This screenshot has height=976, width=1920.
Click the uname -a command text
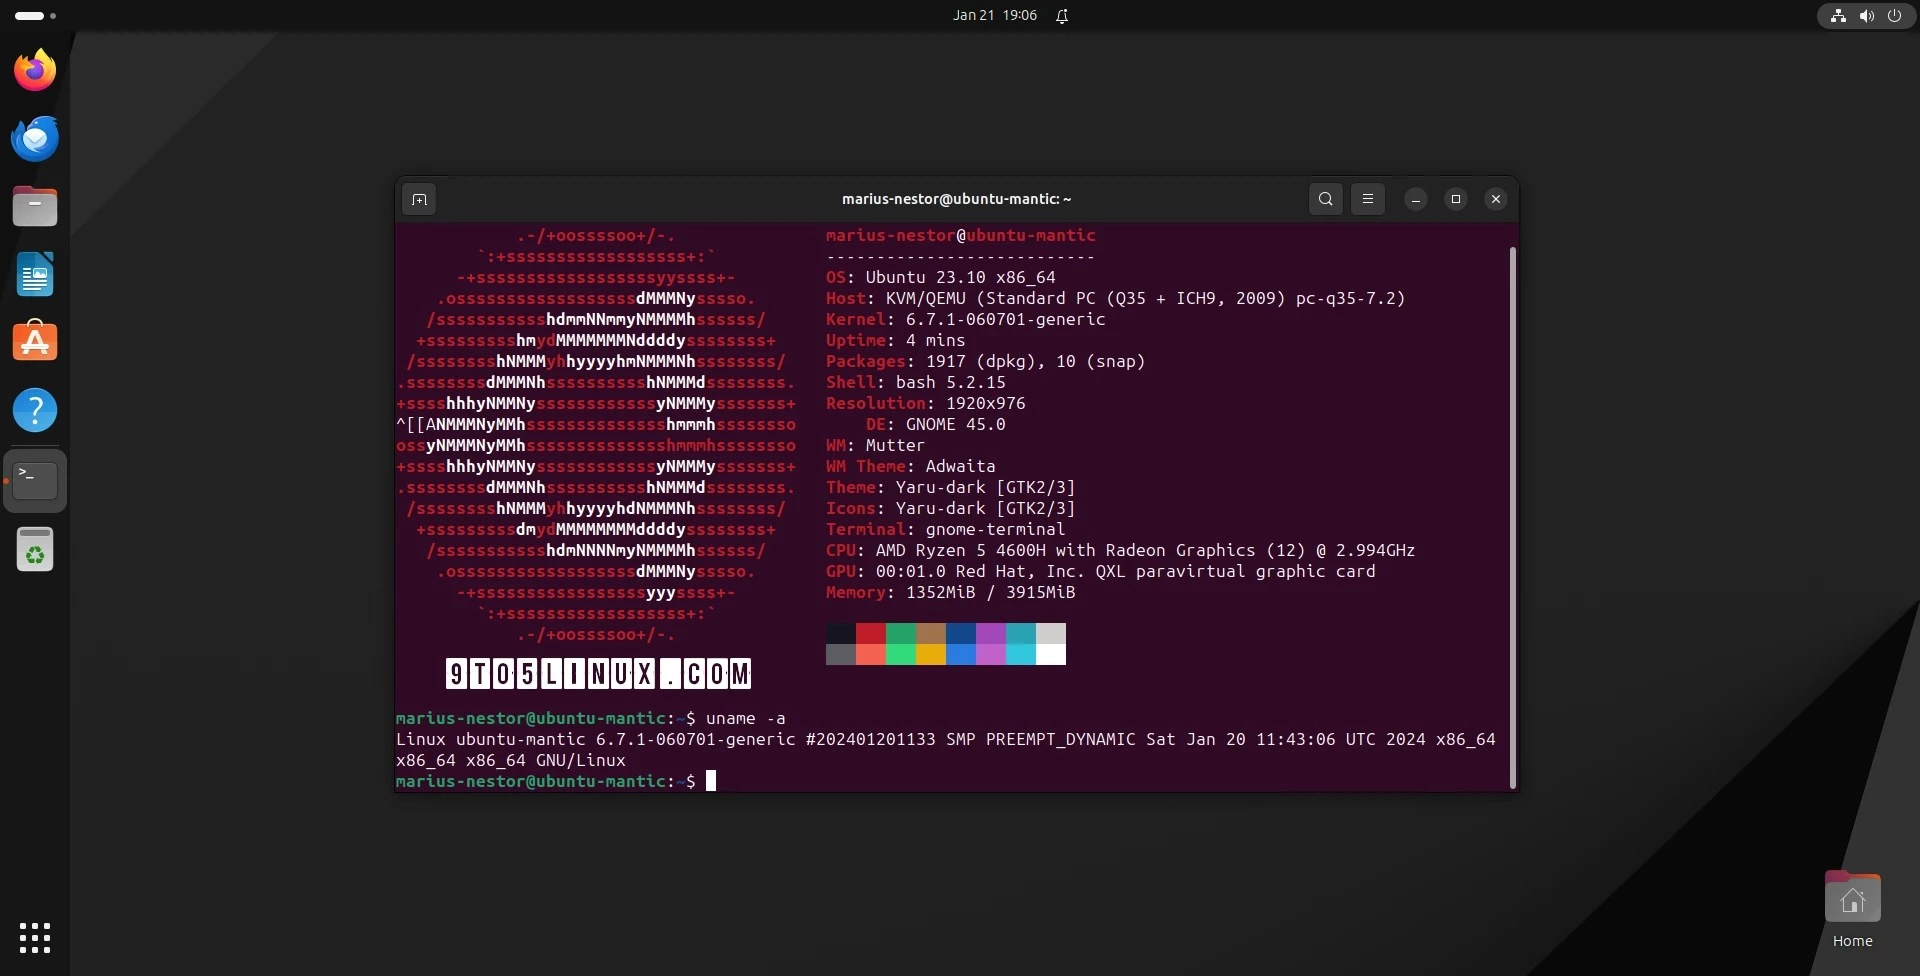tap(745, 718)
